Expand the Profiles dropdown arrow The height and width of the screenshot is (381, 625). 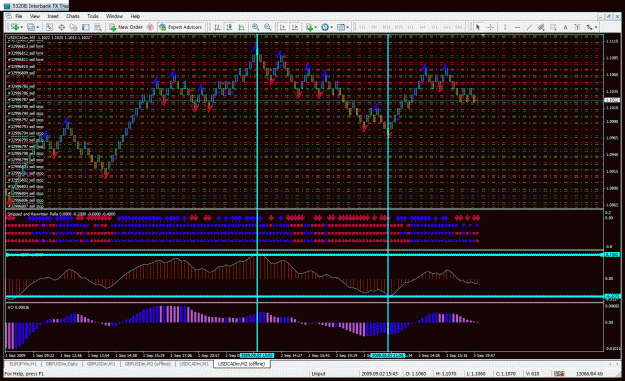tap(37, 27)
